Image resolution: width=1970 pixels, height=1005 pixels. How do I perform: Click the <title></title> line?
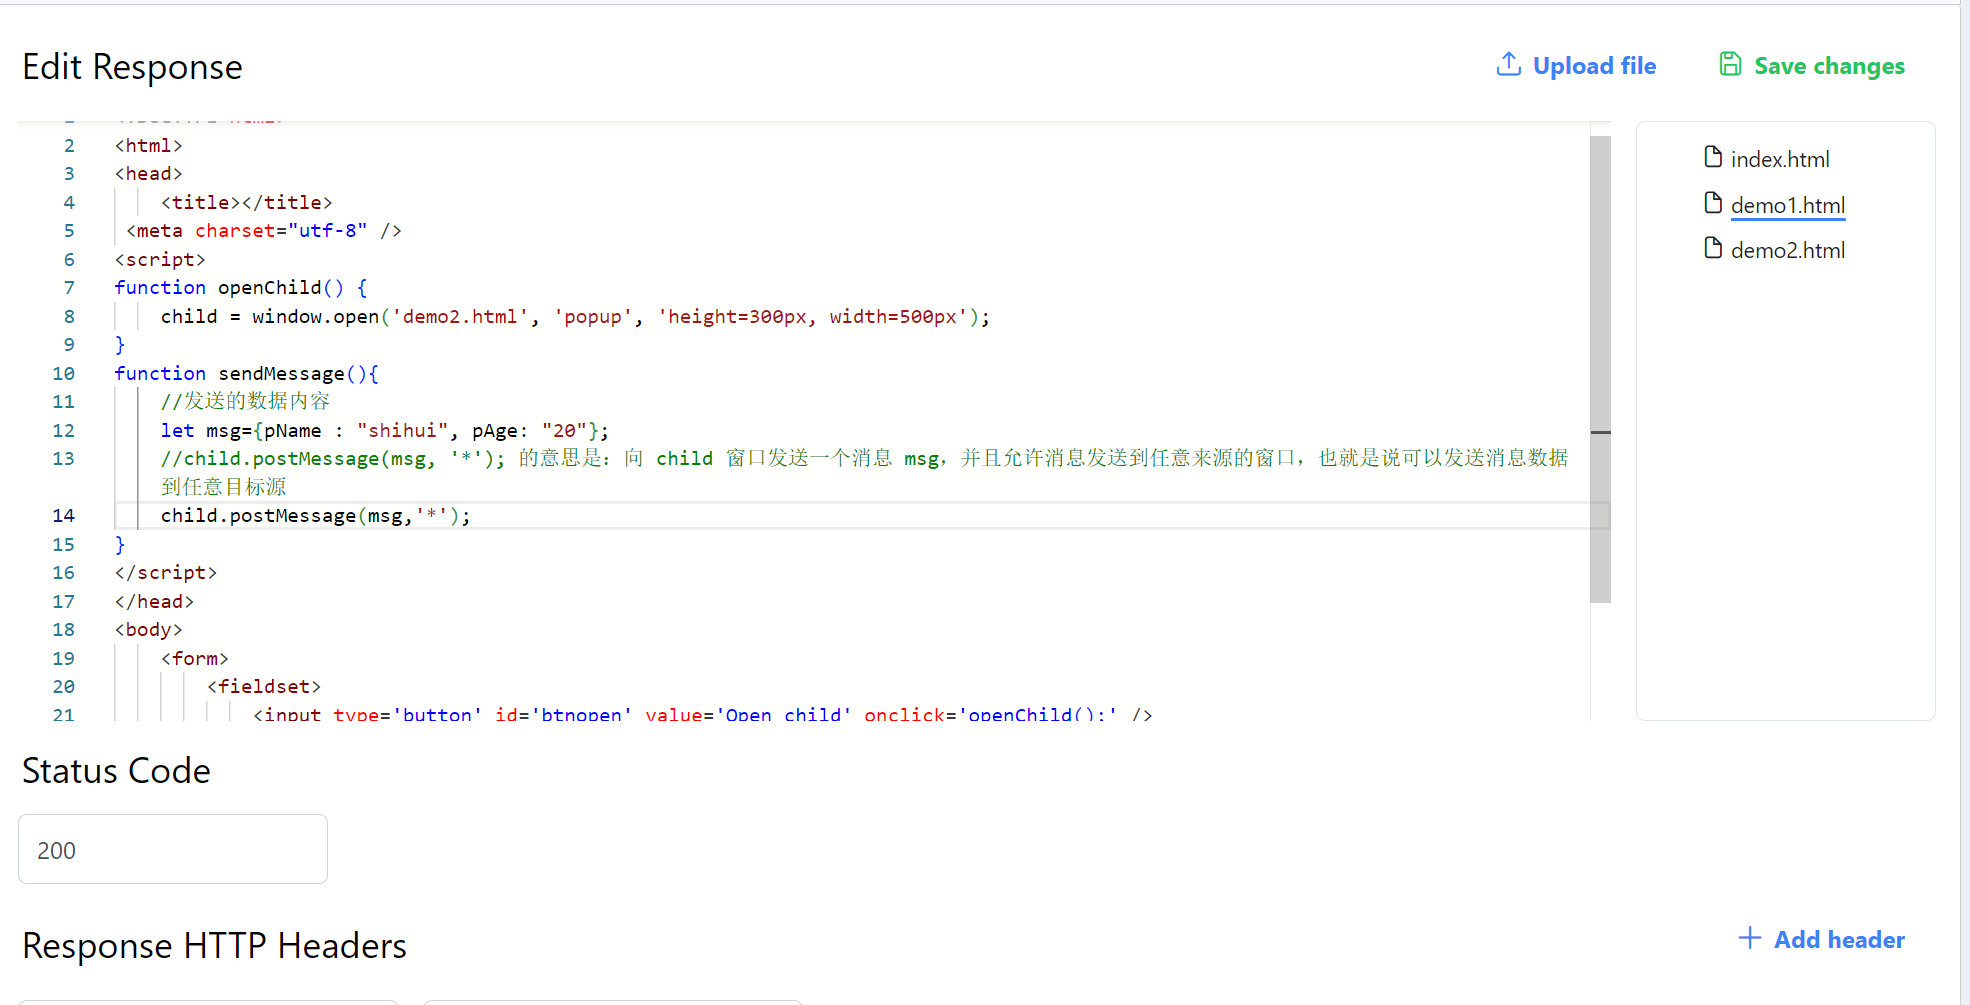point(246,203)
